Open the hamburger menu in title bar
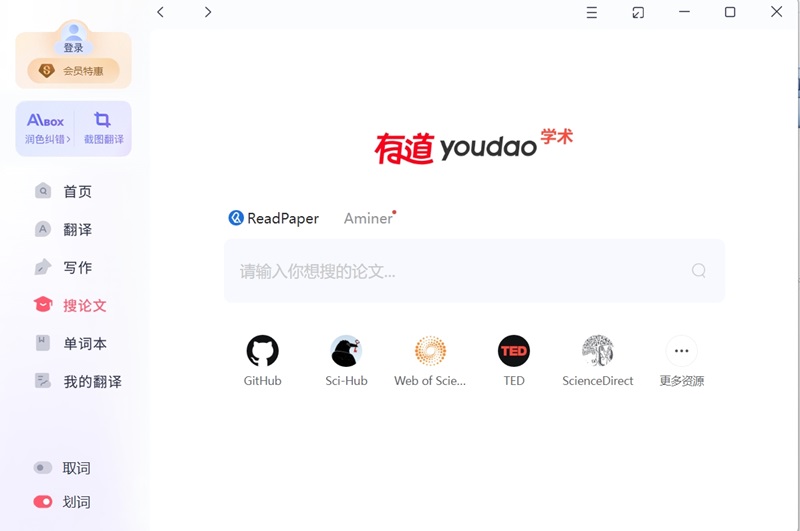This screenshot has height=531, width=800. [592, 12]
